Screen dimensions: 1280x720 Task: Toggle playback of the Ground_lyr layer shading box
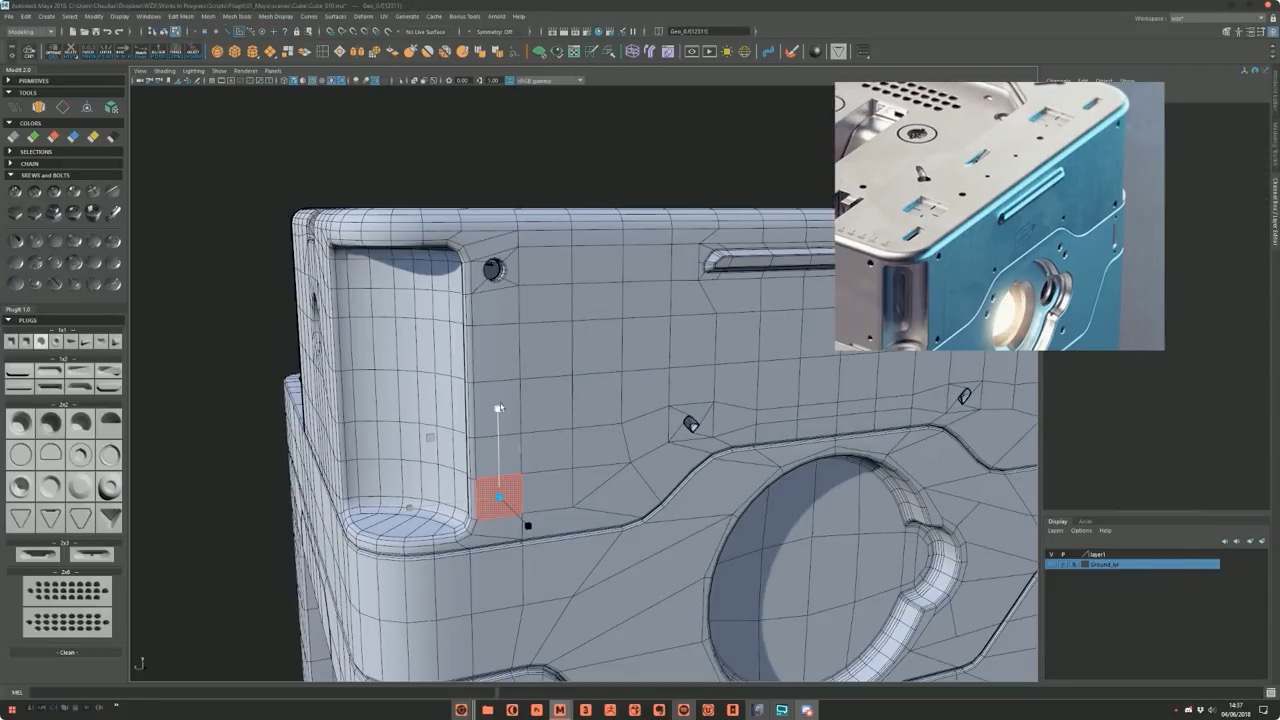[x=1074, y=564]
